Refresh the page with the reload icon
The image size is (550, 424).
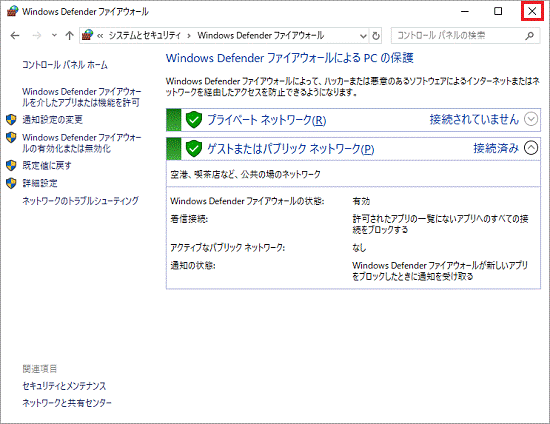pos(376,36)
